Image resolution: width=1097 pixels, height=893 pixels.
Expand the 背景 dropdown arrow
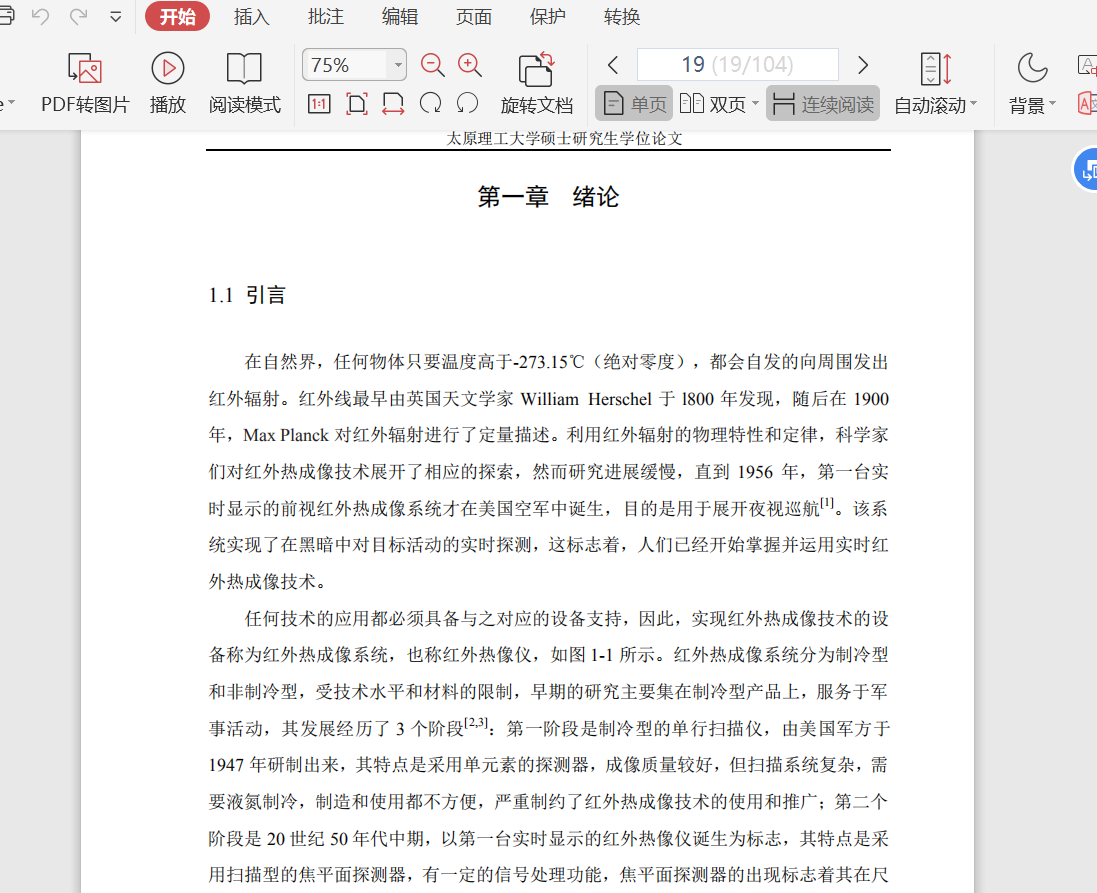coord(1052,104)
